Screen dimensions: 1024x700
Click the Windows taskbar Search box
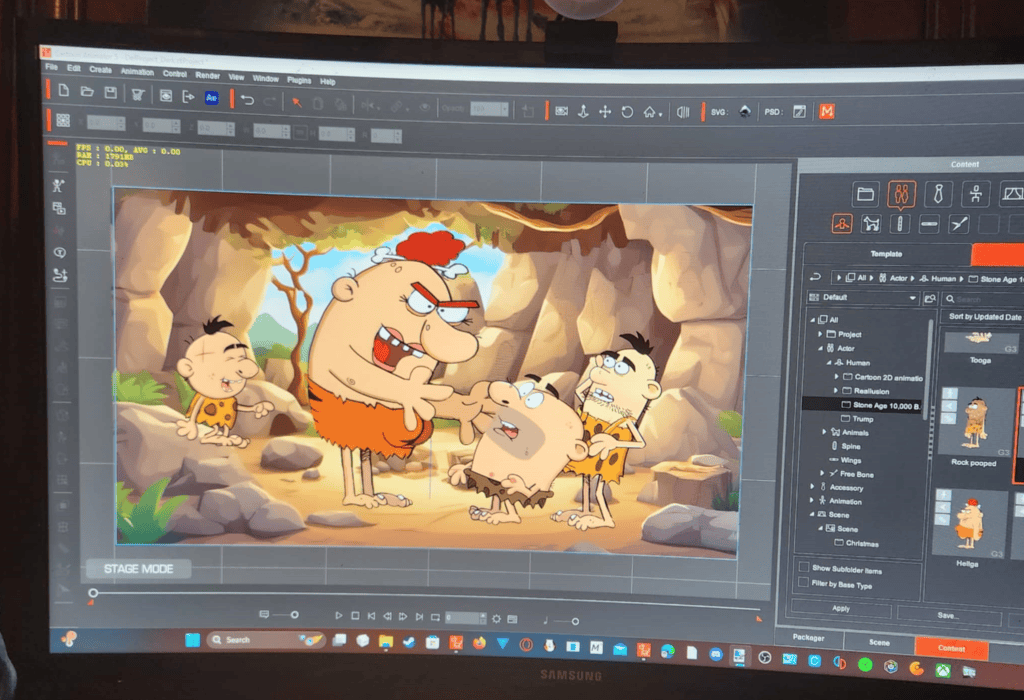pos(265,640)
